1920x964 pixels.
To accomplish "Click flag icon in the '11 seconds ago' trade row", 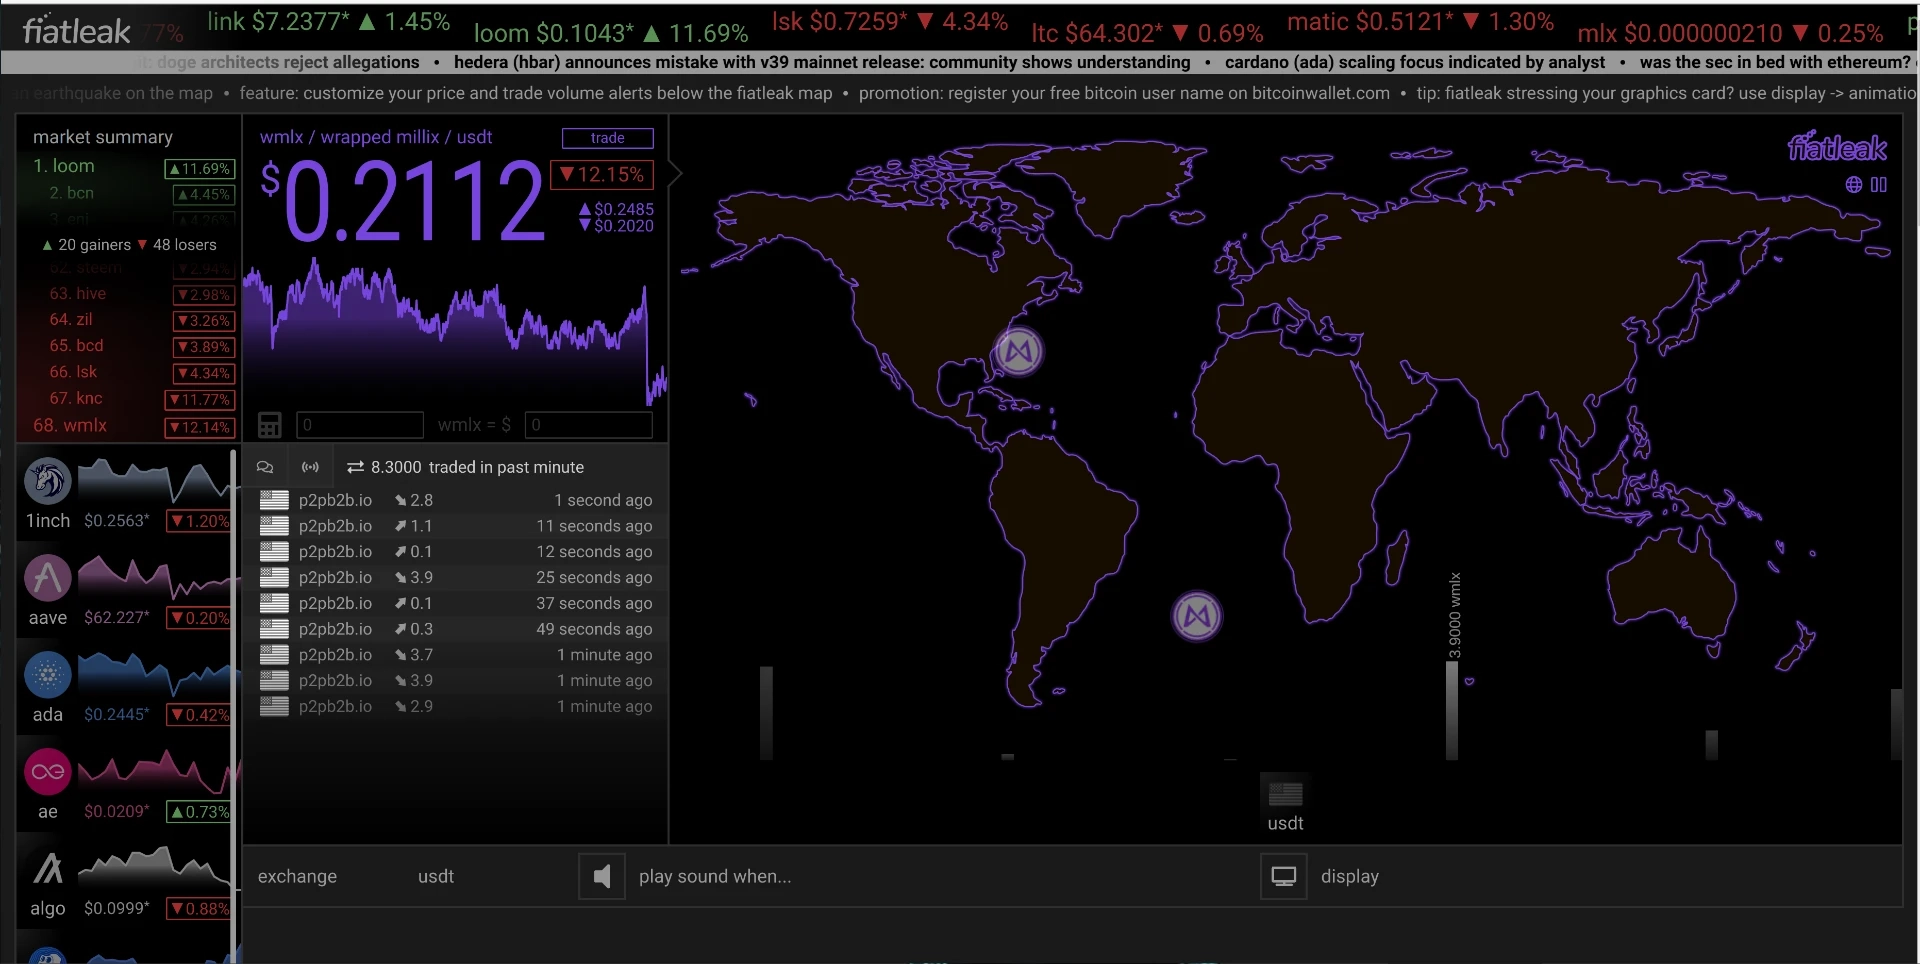I will coord(274,526).
